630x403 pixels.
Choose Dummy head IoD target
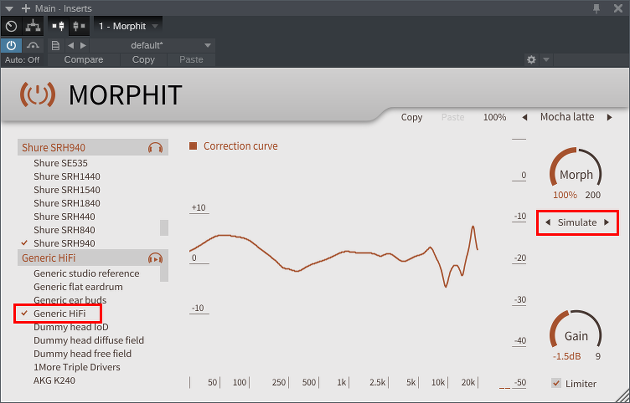[71, 327]
